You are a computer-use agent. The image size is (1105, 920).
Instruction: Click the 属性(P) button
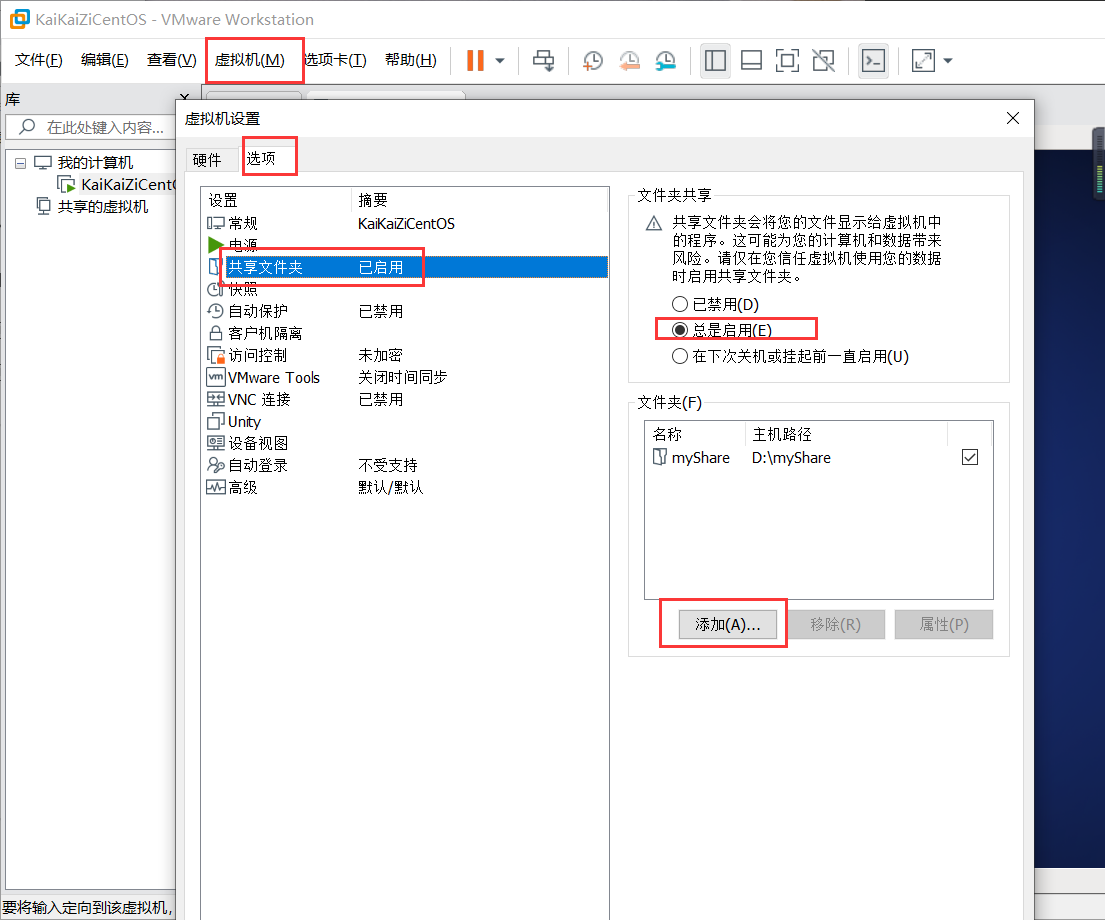[944, 625]
